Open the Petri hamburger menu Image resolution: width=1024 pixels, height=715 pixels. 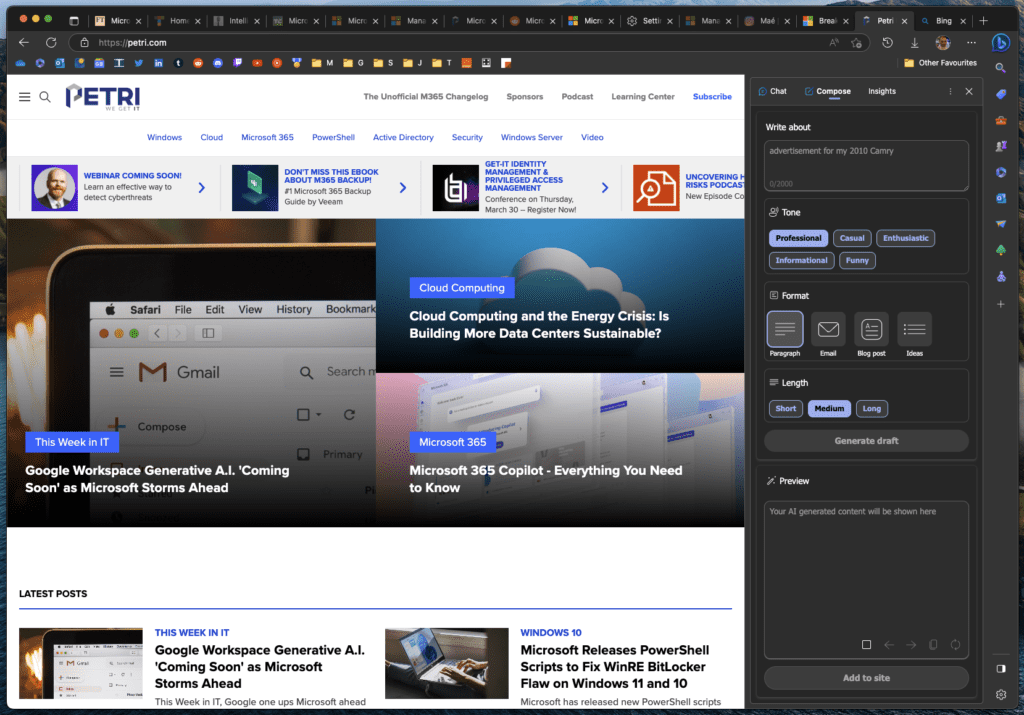(25, 97)
